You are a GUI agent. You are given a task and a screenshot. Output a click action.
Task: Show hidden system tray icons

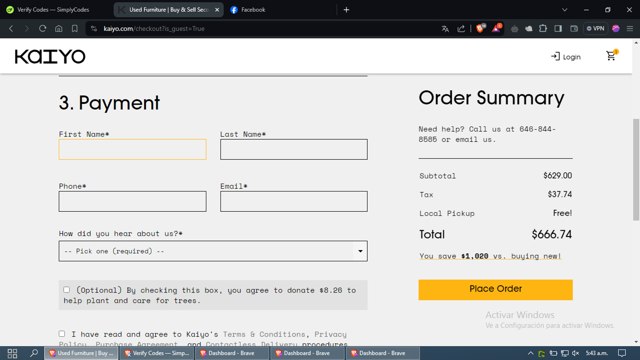pyautogui.click(x=530, y=353)
